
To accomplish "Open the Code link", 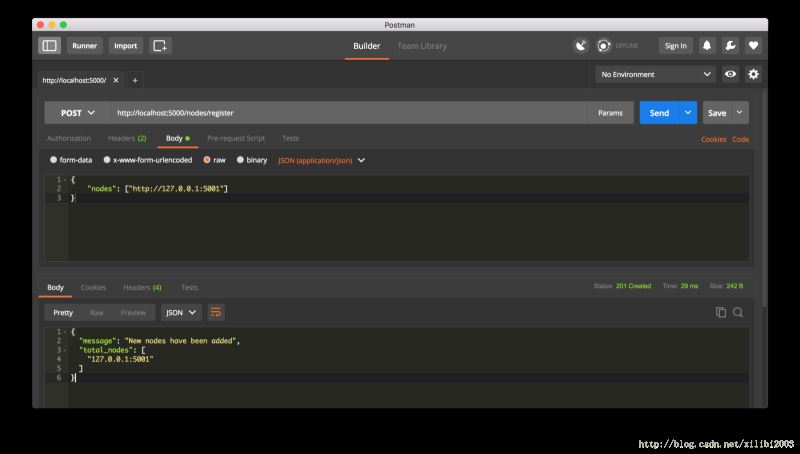I will 741,139.
